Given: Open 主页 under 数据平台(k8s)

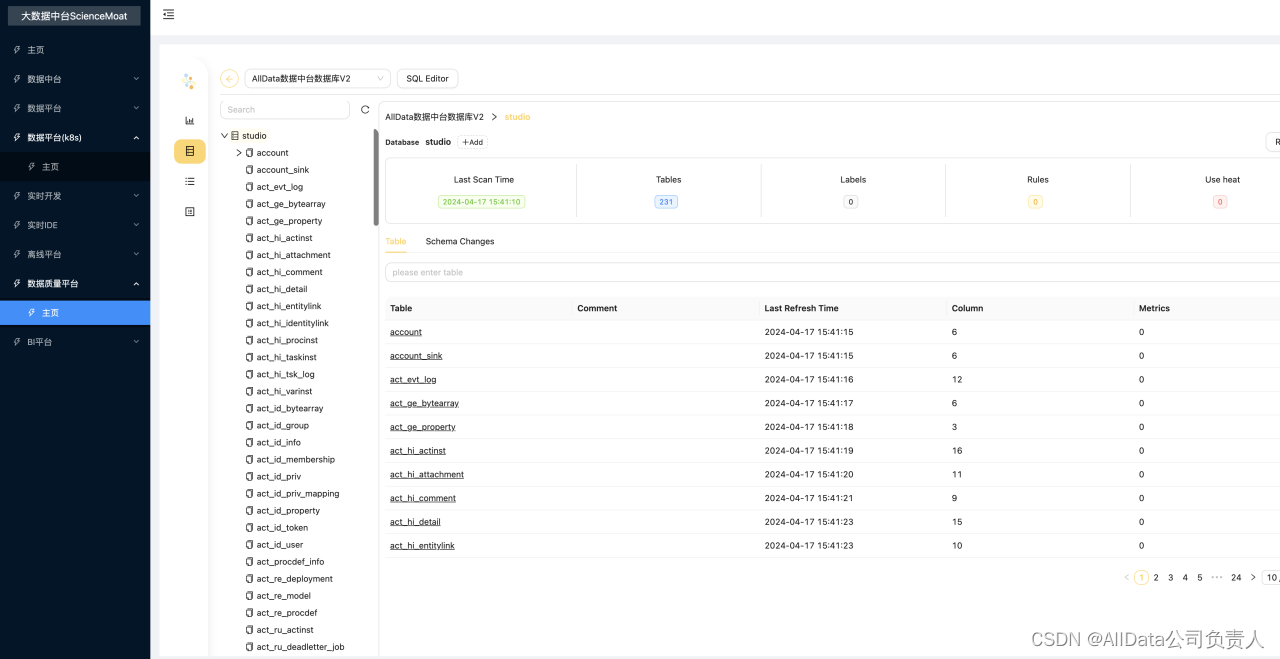Looking at the screenshot, I should tap(75, 167).
